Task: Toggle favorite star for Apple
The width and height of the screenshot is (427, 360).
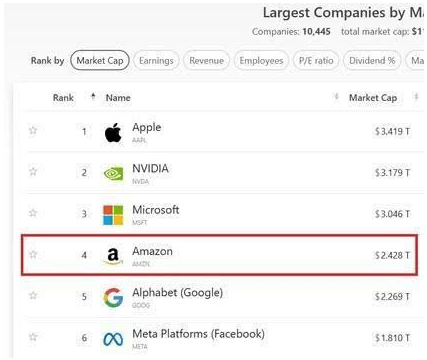Action: click(x=33, y=130)
